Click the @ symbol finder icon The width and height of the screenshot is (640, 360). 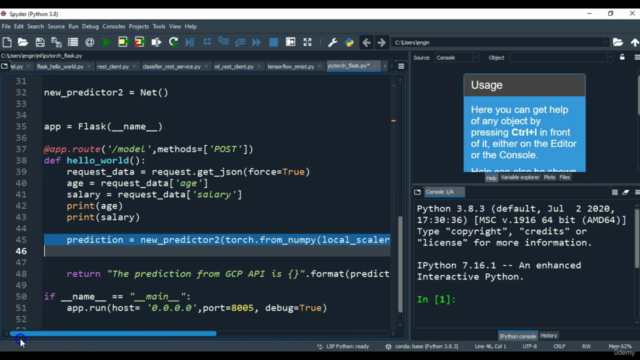click(x=89, y=42)
